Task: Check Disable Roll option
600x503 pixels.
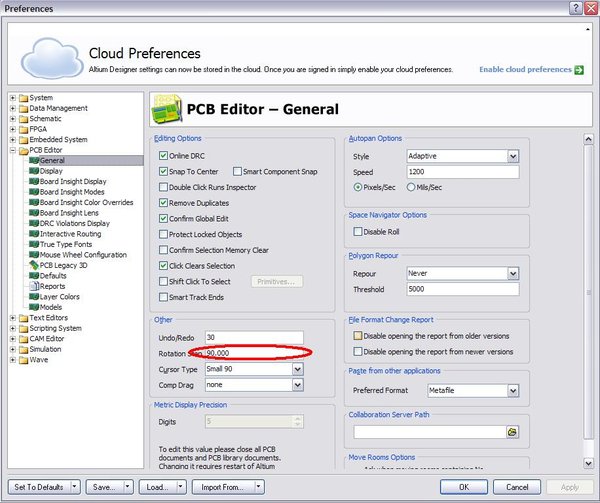Action: point(358,231)
